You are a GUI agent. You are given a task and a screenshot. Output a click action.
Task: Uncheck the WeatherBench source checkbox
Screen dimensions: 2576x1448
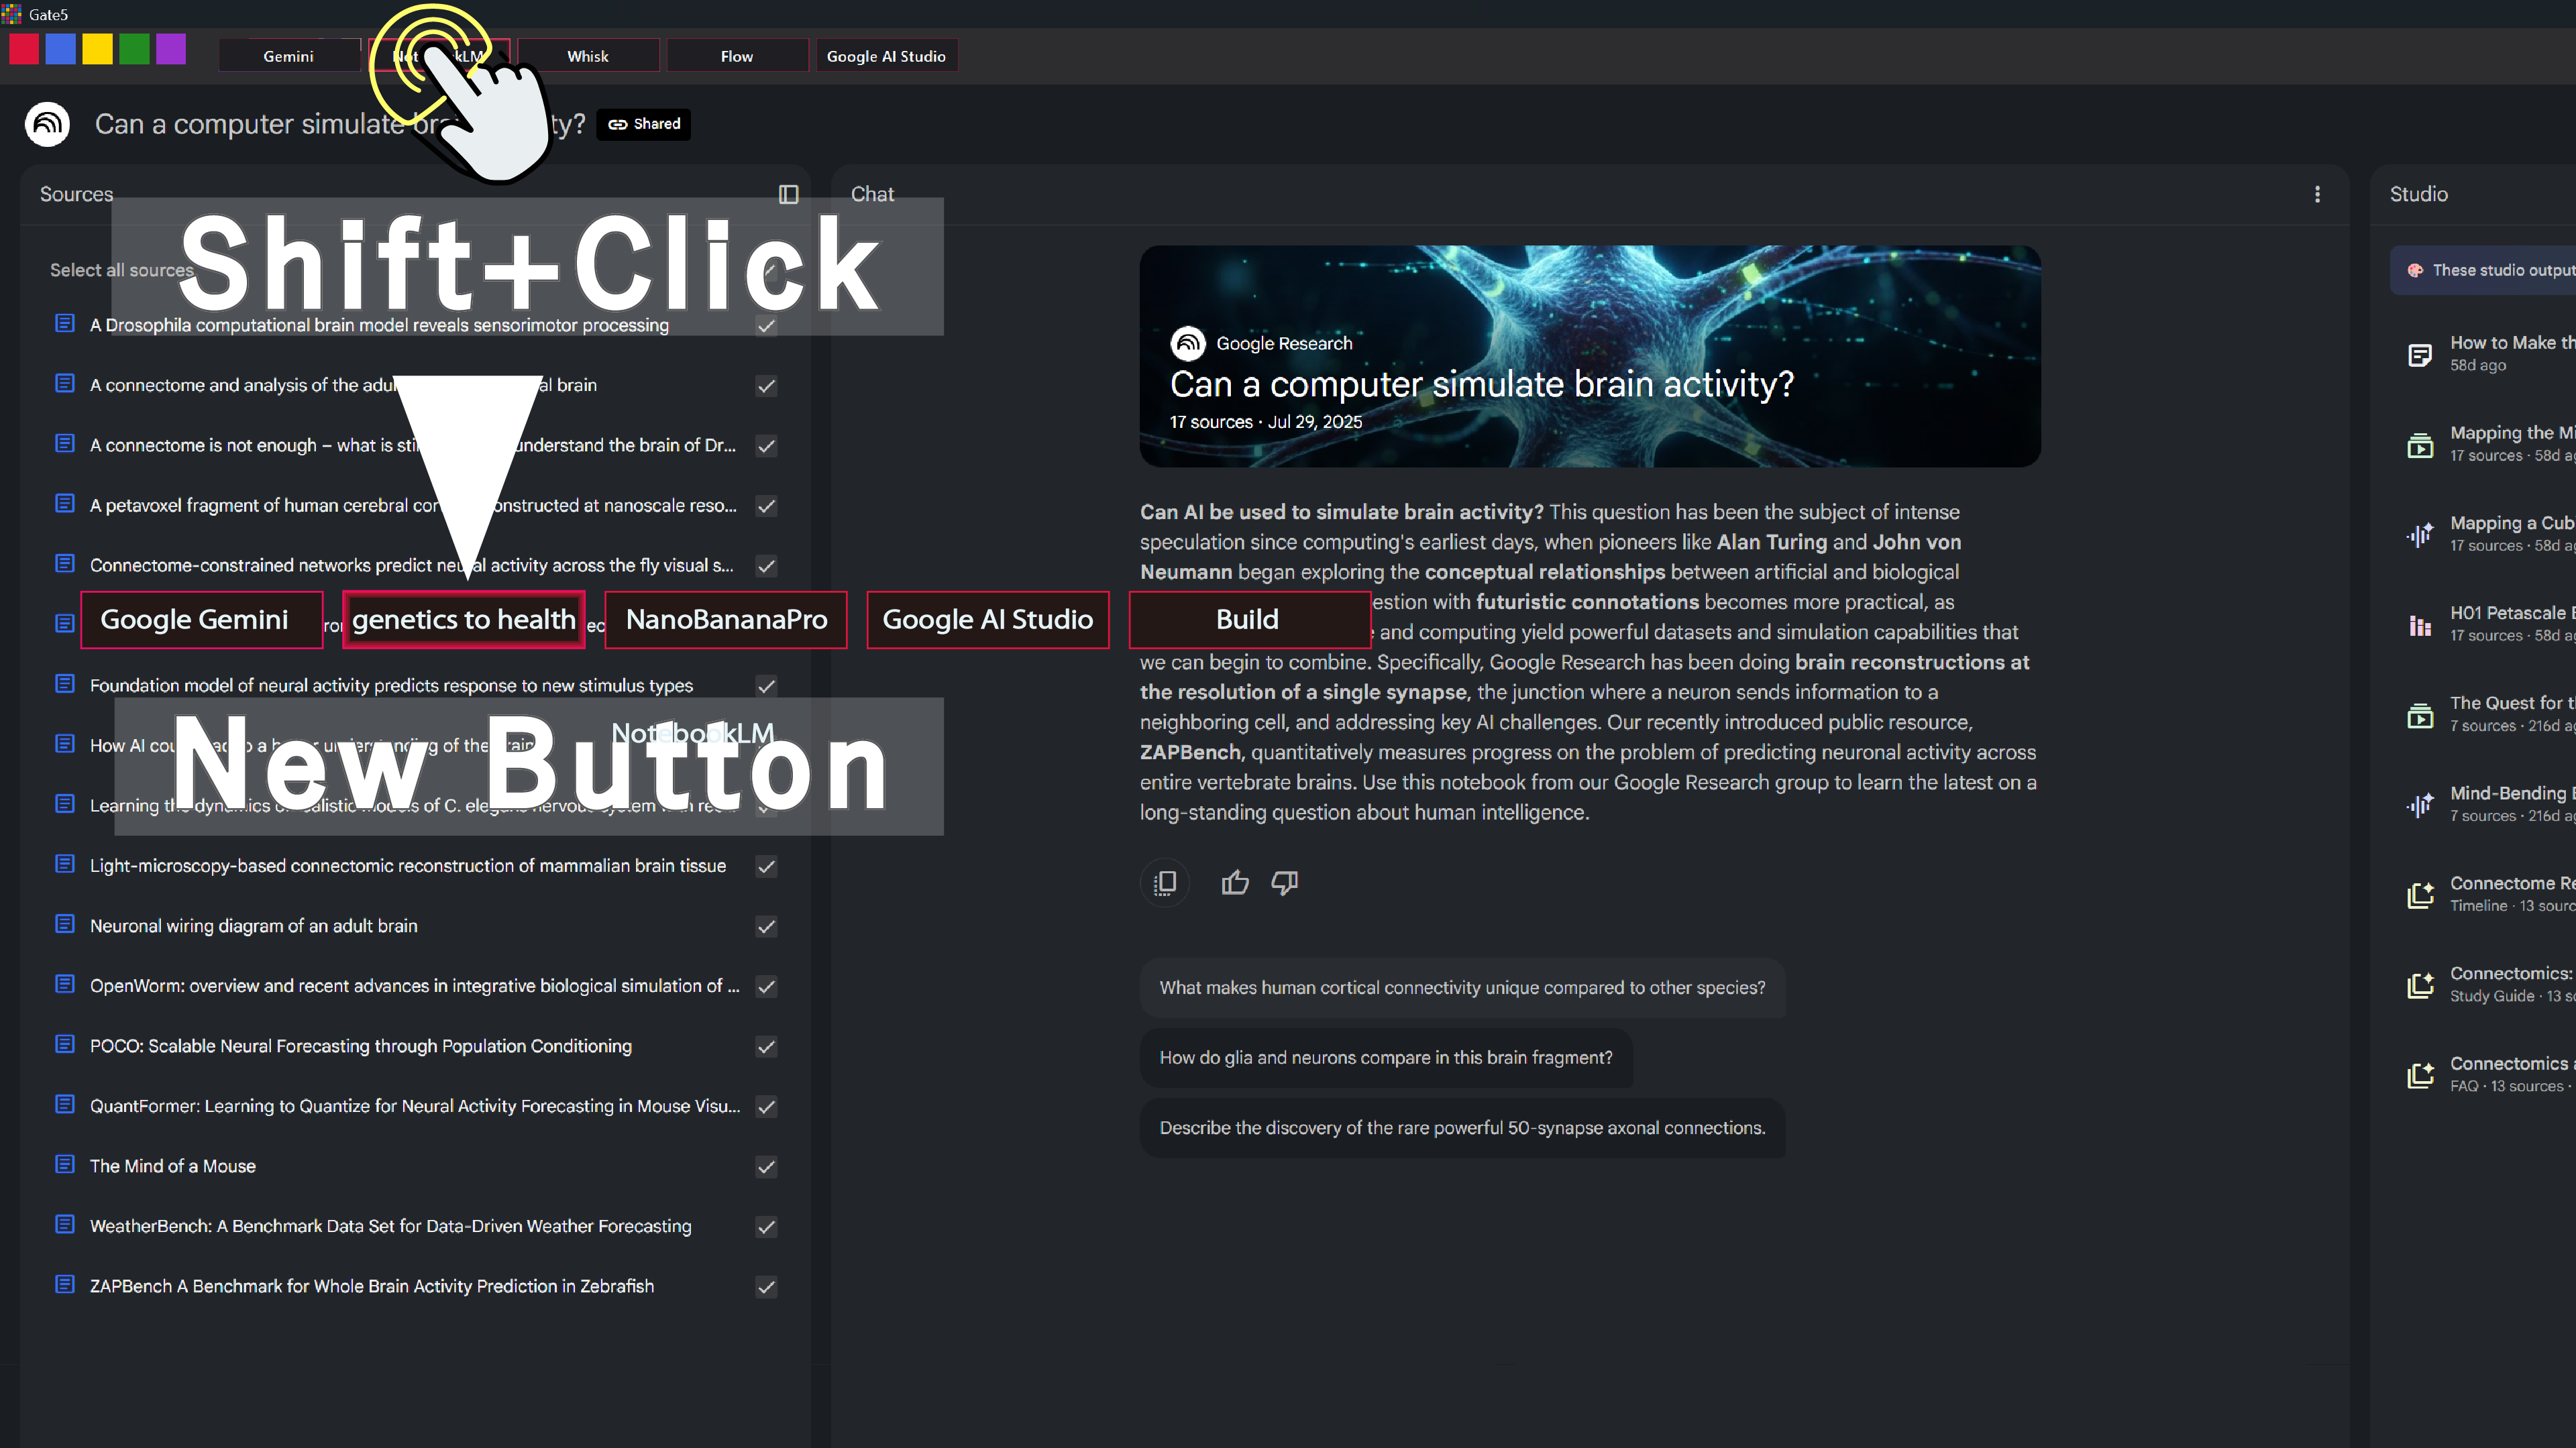click(766, 1227)
